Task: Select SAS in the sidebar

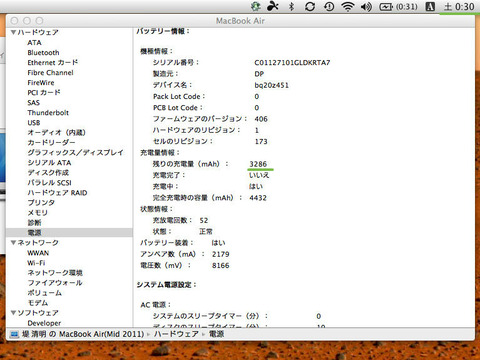Action: (x=34, y=103)
